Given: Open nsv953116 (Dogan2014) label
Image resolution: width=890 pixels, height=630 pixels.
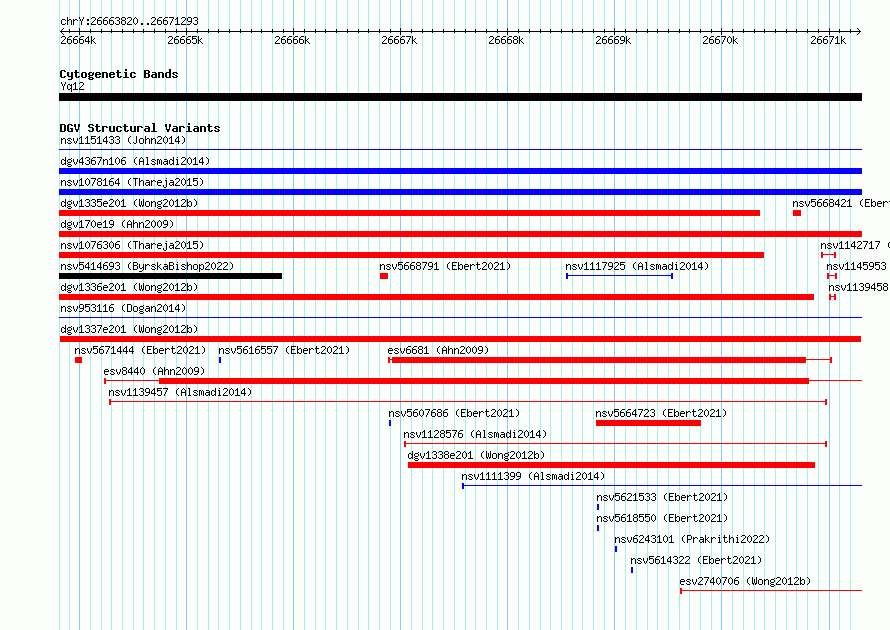Looking at the screenshot, I should [123, 308].
